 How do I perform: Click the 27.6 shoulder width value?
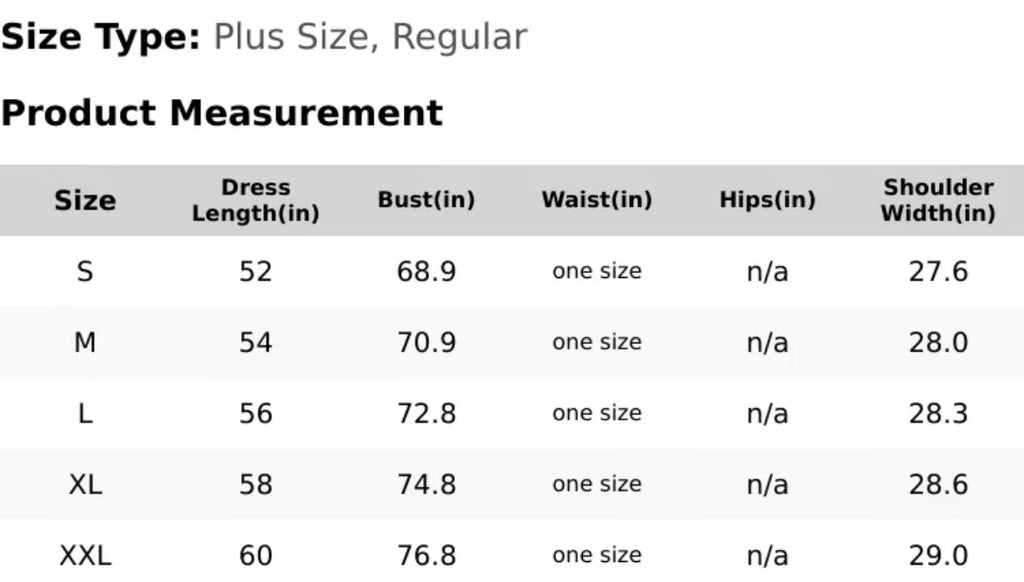938,272
